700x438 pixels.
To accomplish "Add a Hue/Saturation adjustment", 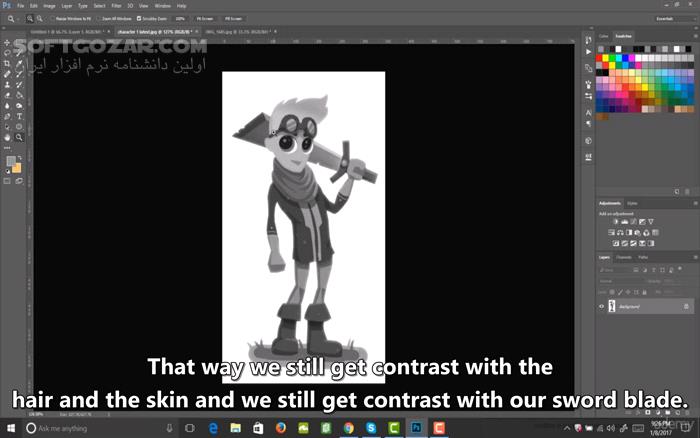I will click(x=611, y=233).
